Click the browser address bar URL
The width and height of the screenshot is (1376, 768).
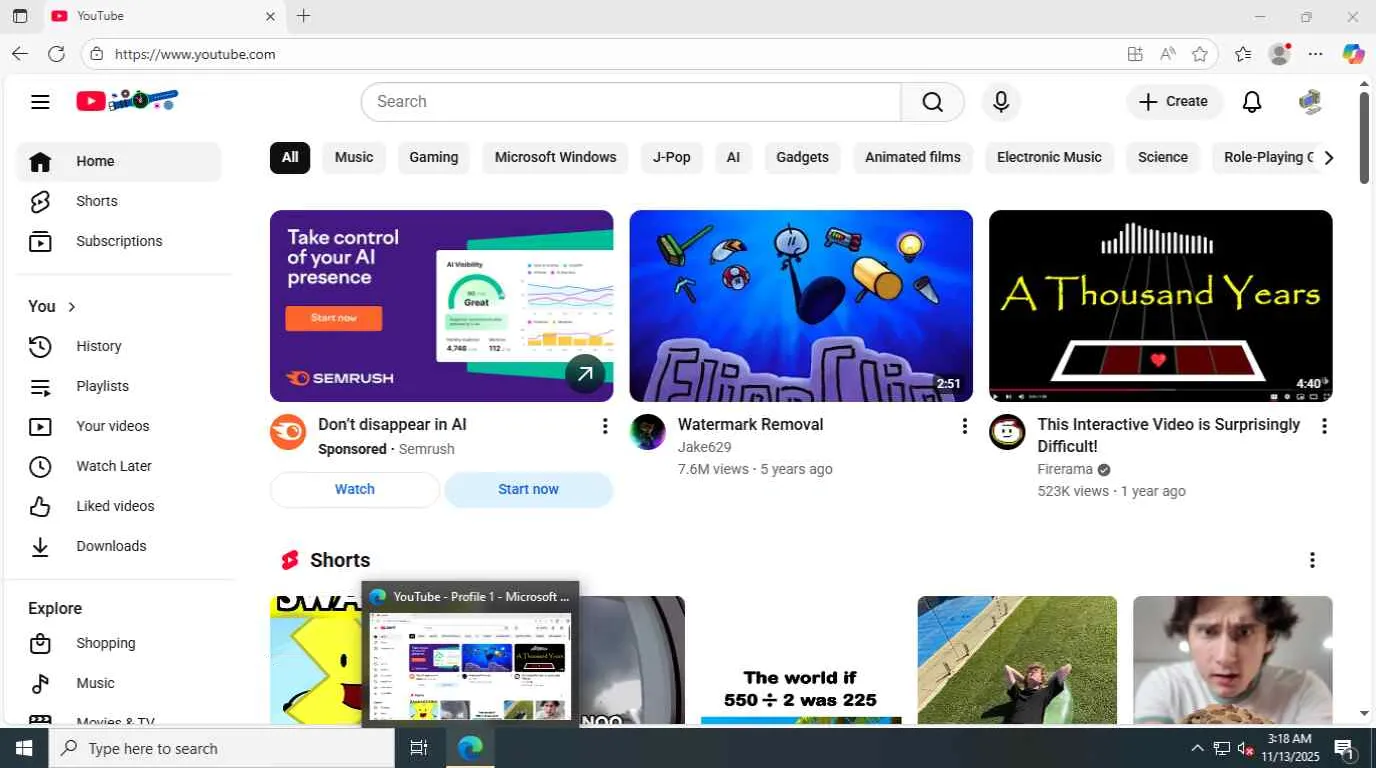pos(195,54)
